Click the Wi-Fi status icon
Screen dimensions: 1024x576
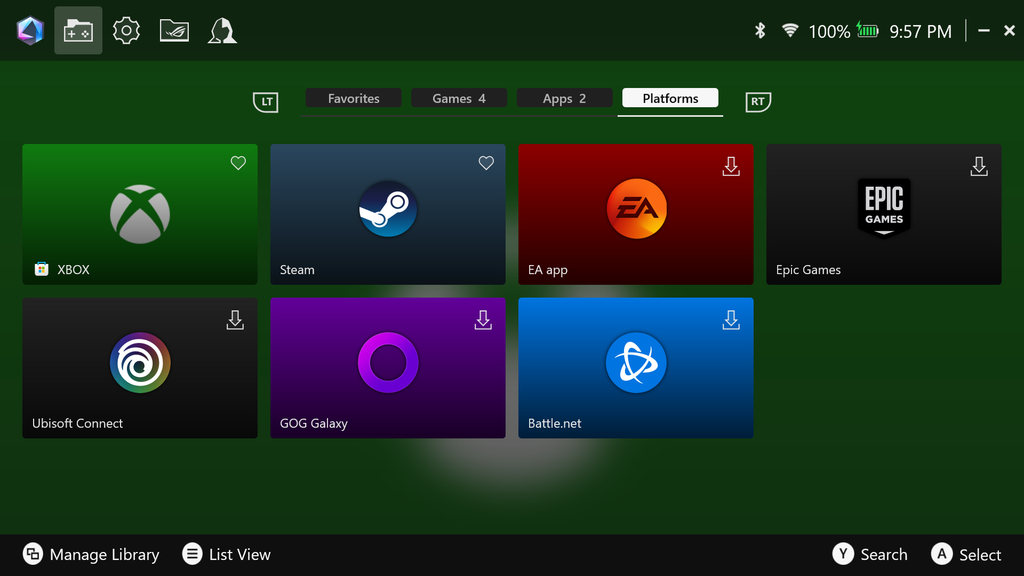coord(790,30)
